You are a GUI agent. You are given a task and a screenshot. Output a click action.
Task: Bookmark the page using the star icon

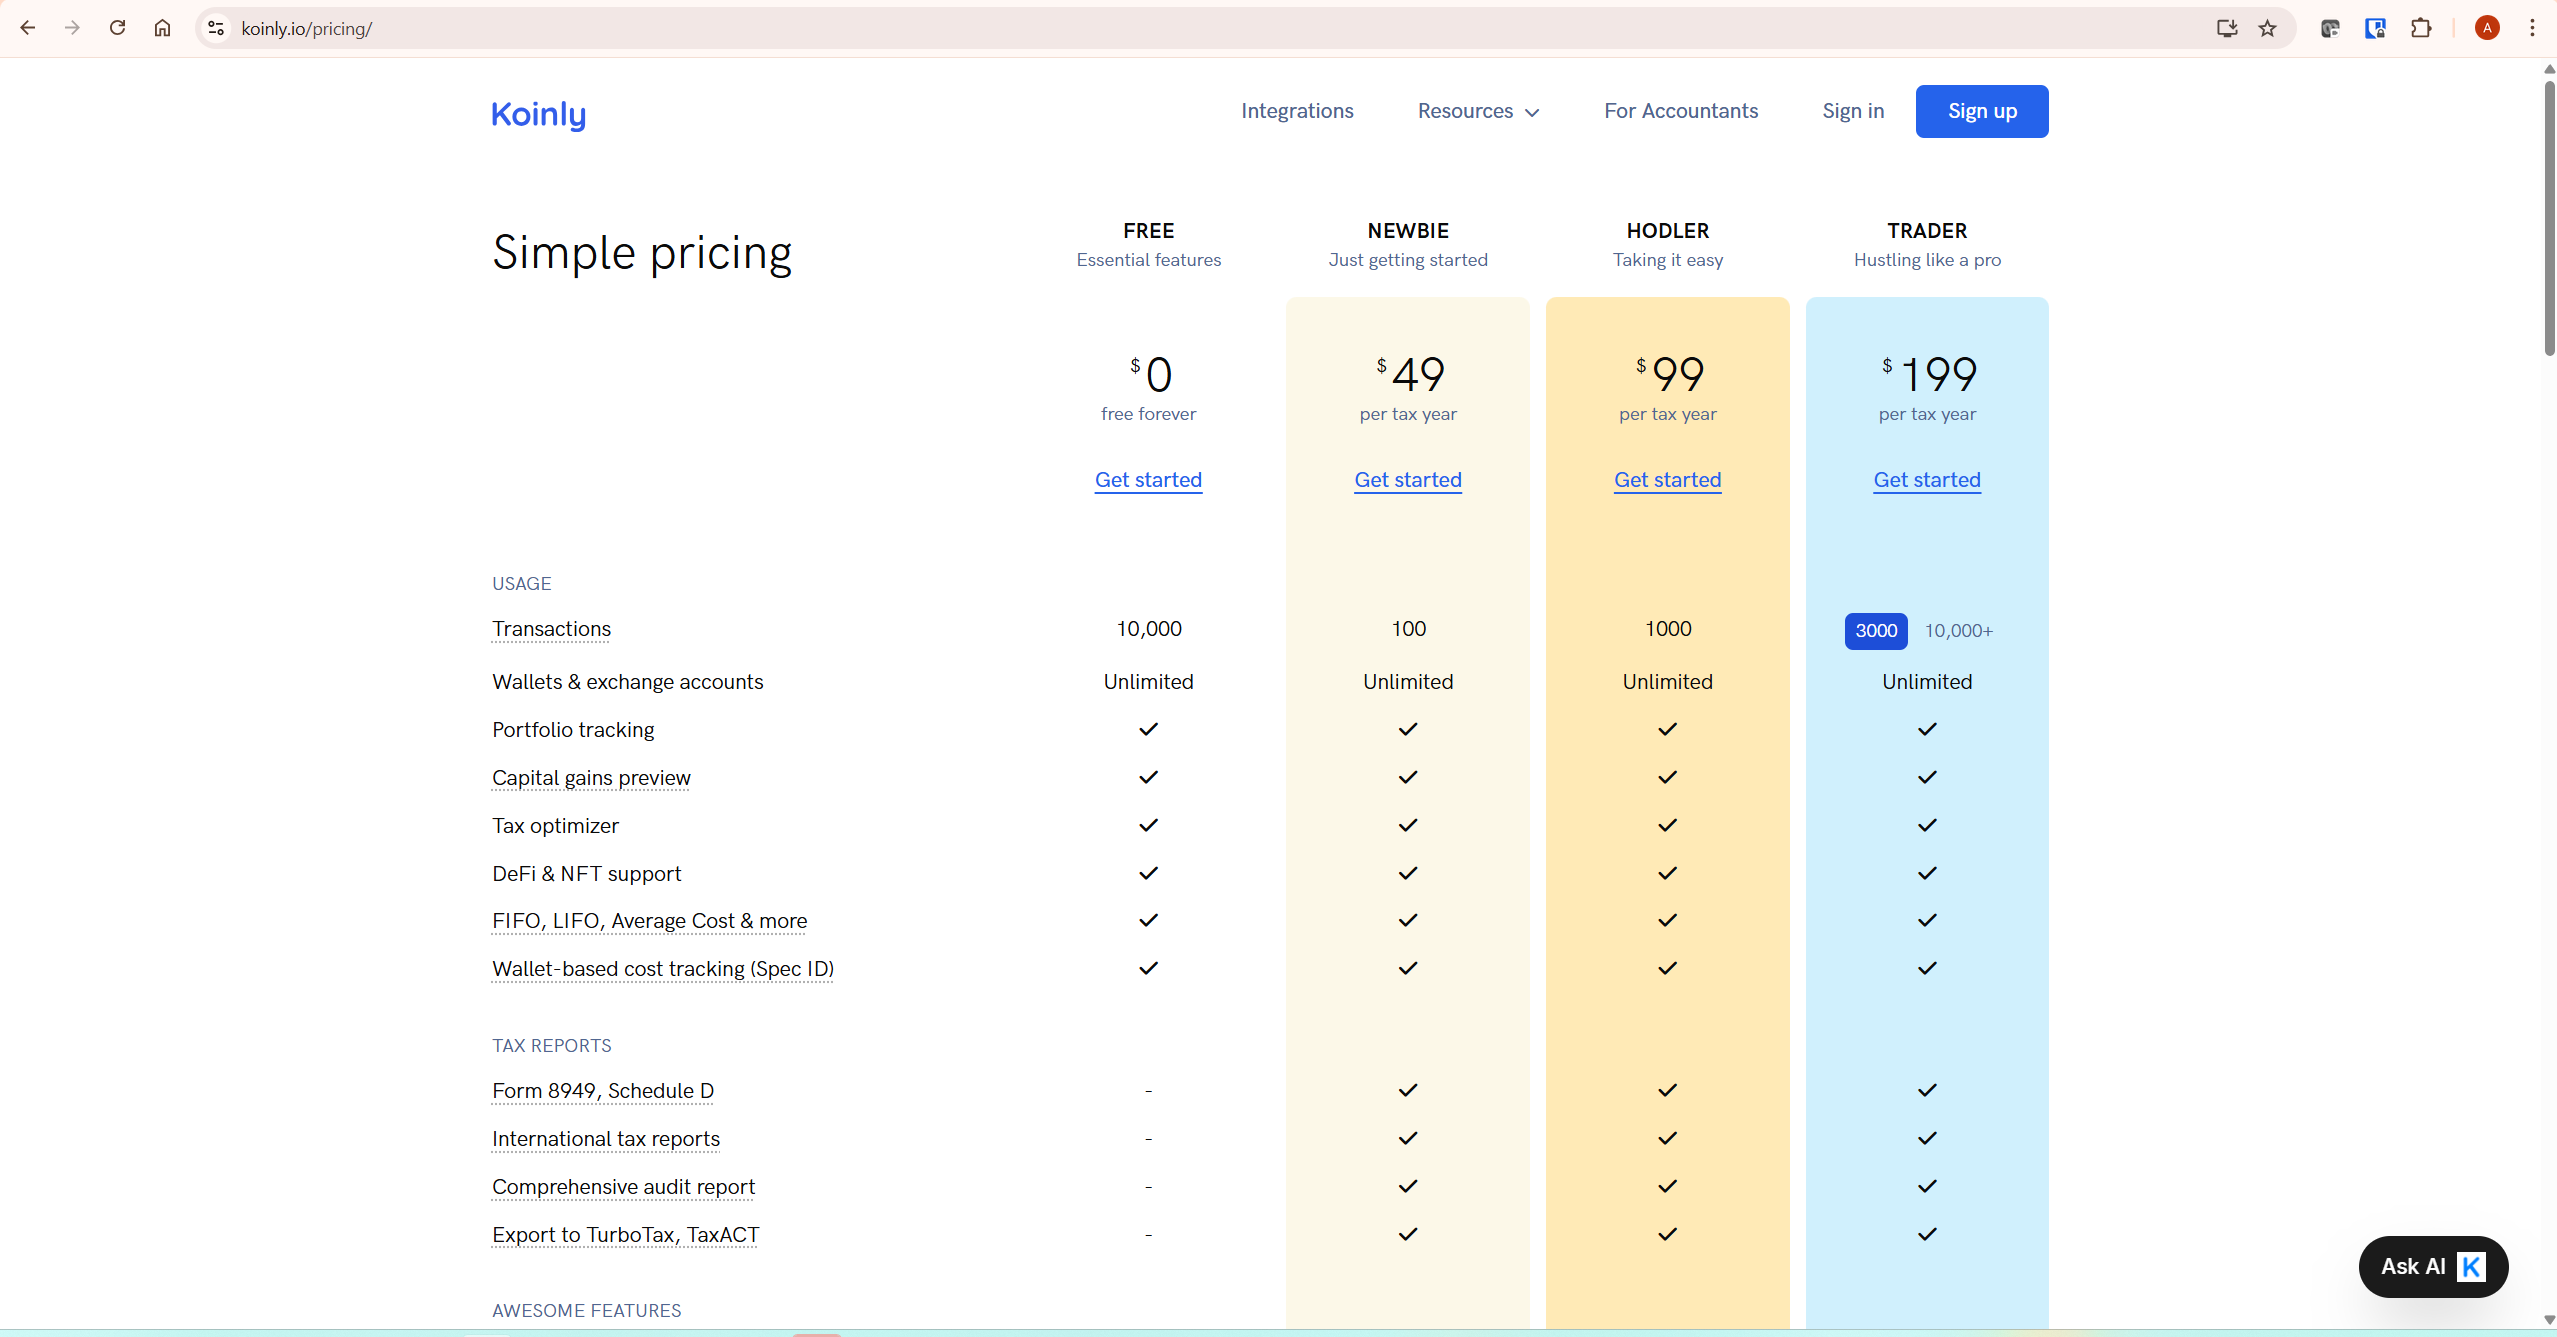tap(2267, 28)
